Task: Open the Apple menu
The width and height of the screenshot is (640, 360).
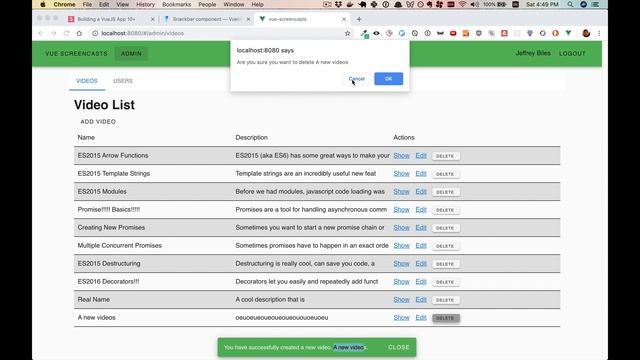Action: [x=43, y=4]
